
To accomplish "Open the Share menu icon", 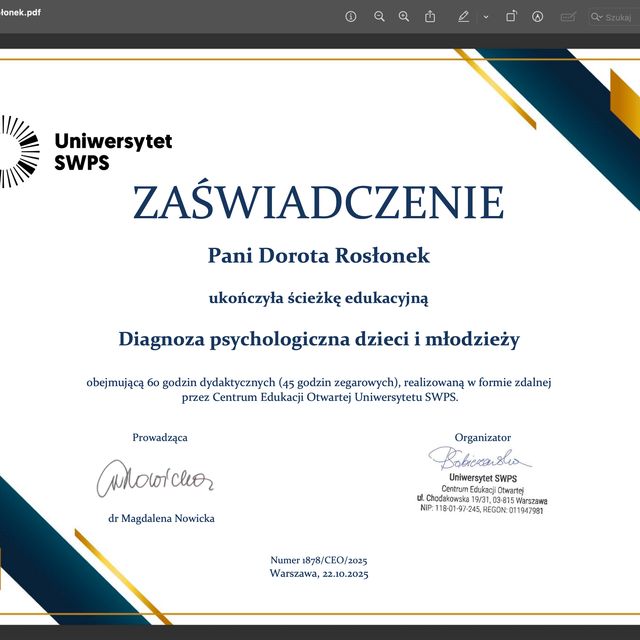I will pos(430,17).
